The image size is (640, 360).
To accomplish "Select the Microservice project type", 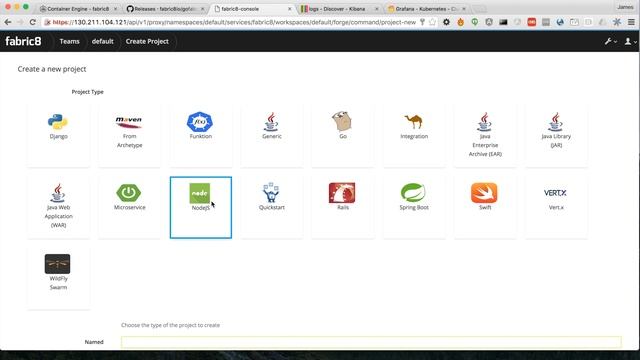I will tap(129, 207).
